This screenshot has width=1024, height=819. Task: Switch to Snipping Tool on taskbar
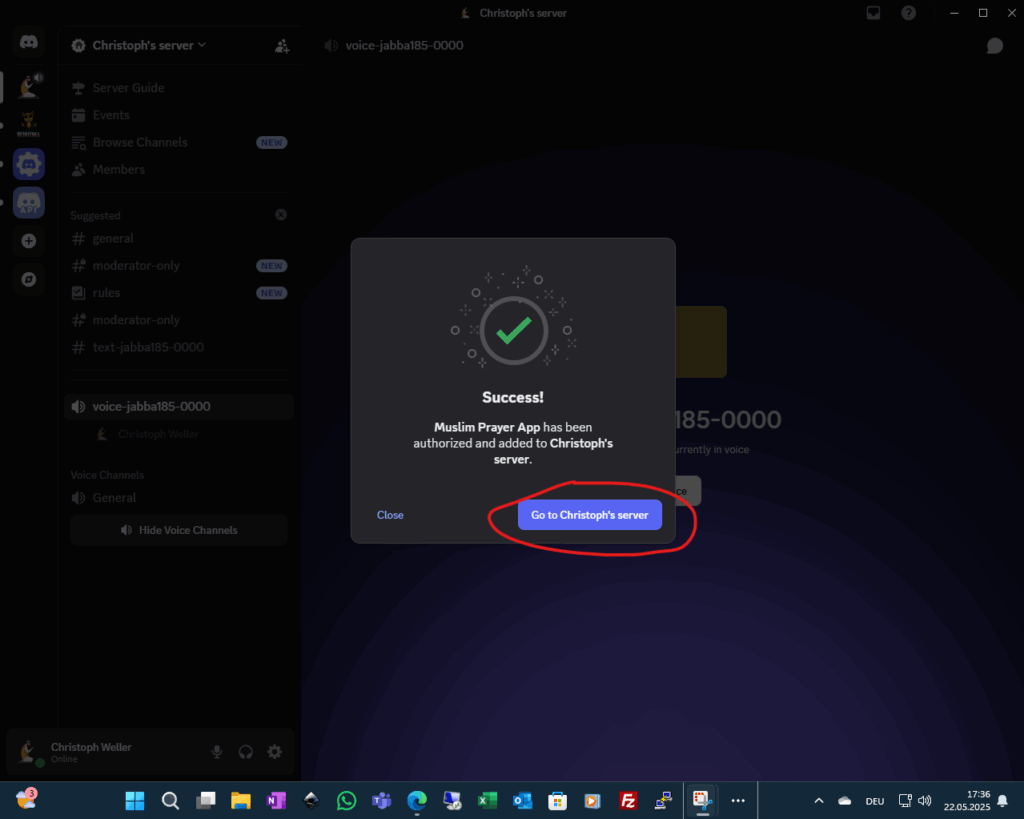(702, 801)
